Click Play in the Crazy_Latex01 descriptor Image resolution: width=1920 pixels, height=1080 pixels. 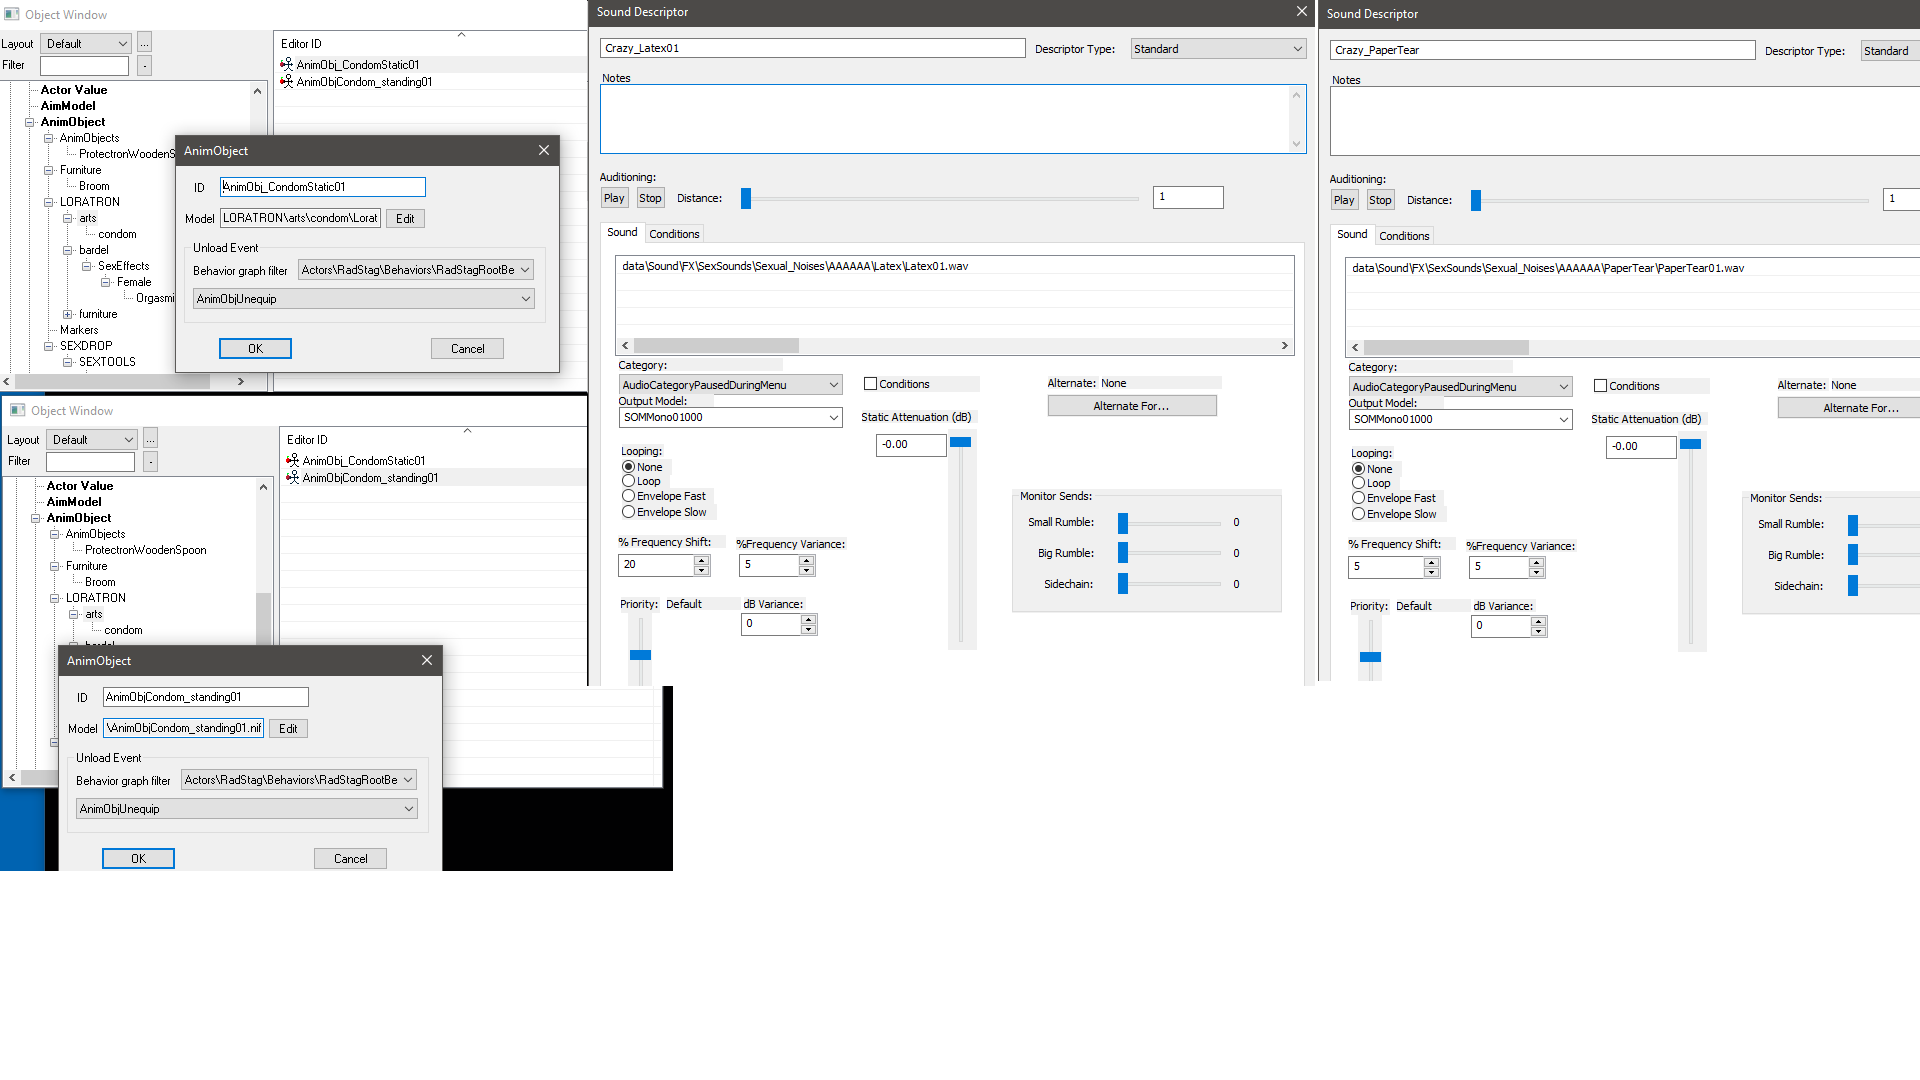pos(614,198)
